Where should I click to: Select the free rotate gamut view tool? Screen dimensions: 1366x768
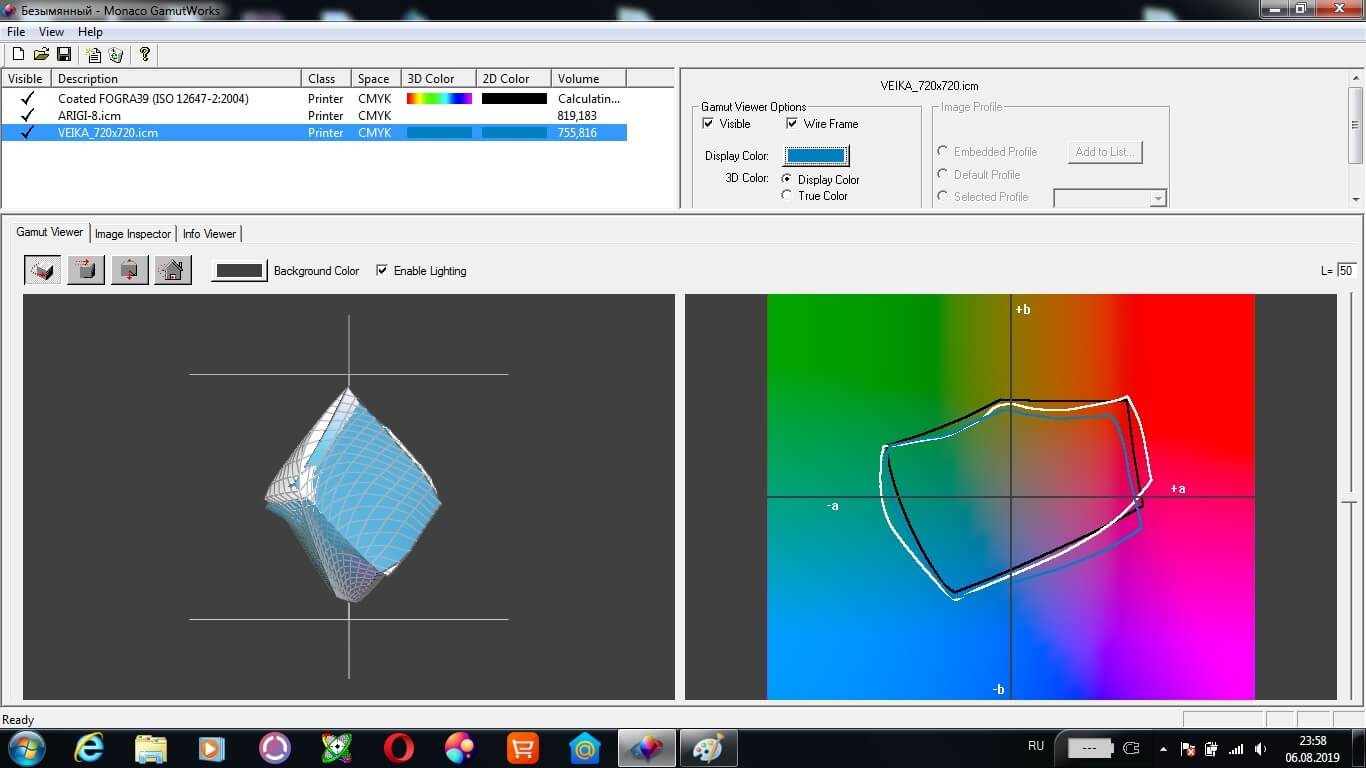coord(43,270)
